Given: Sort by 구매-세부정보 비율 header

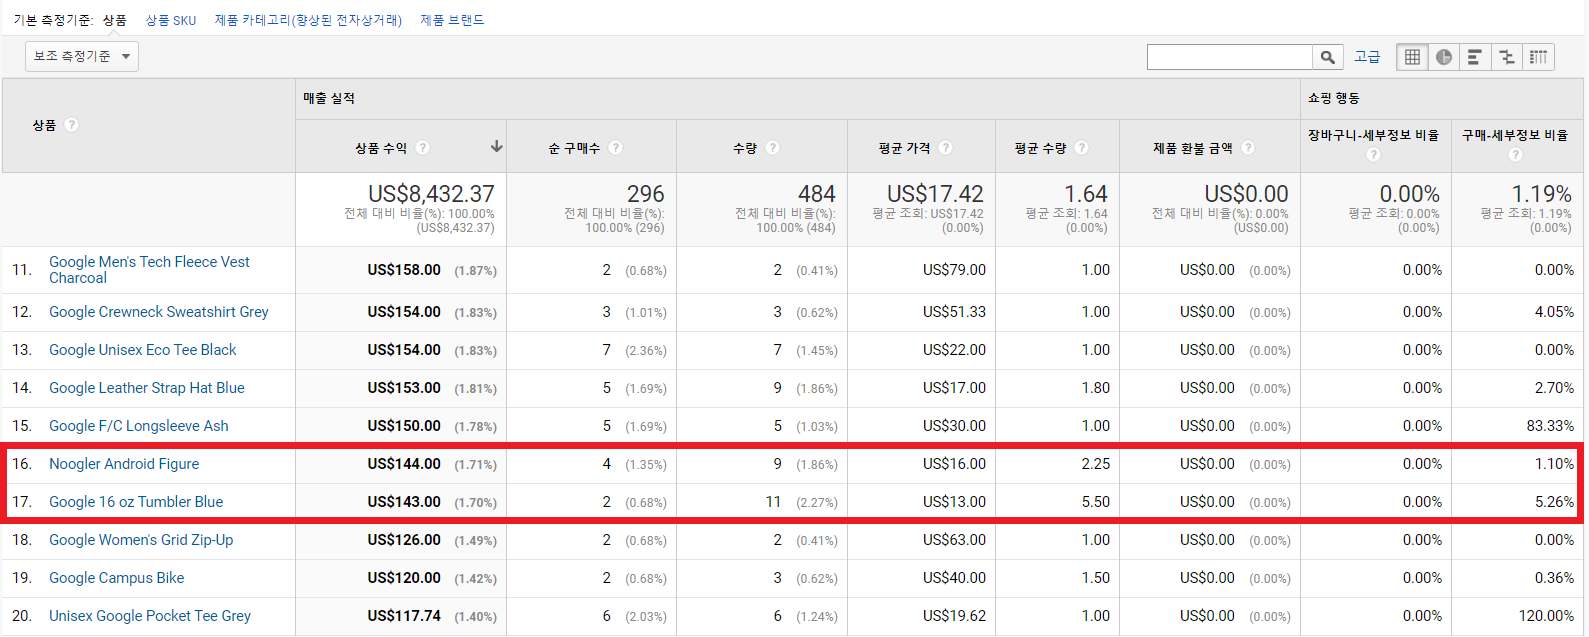Looking at the screenshot, I should [x=1515, y=135].
